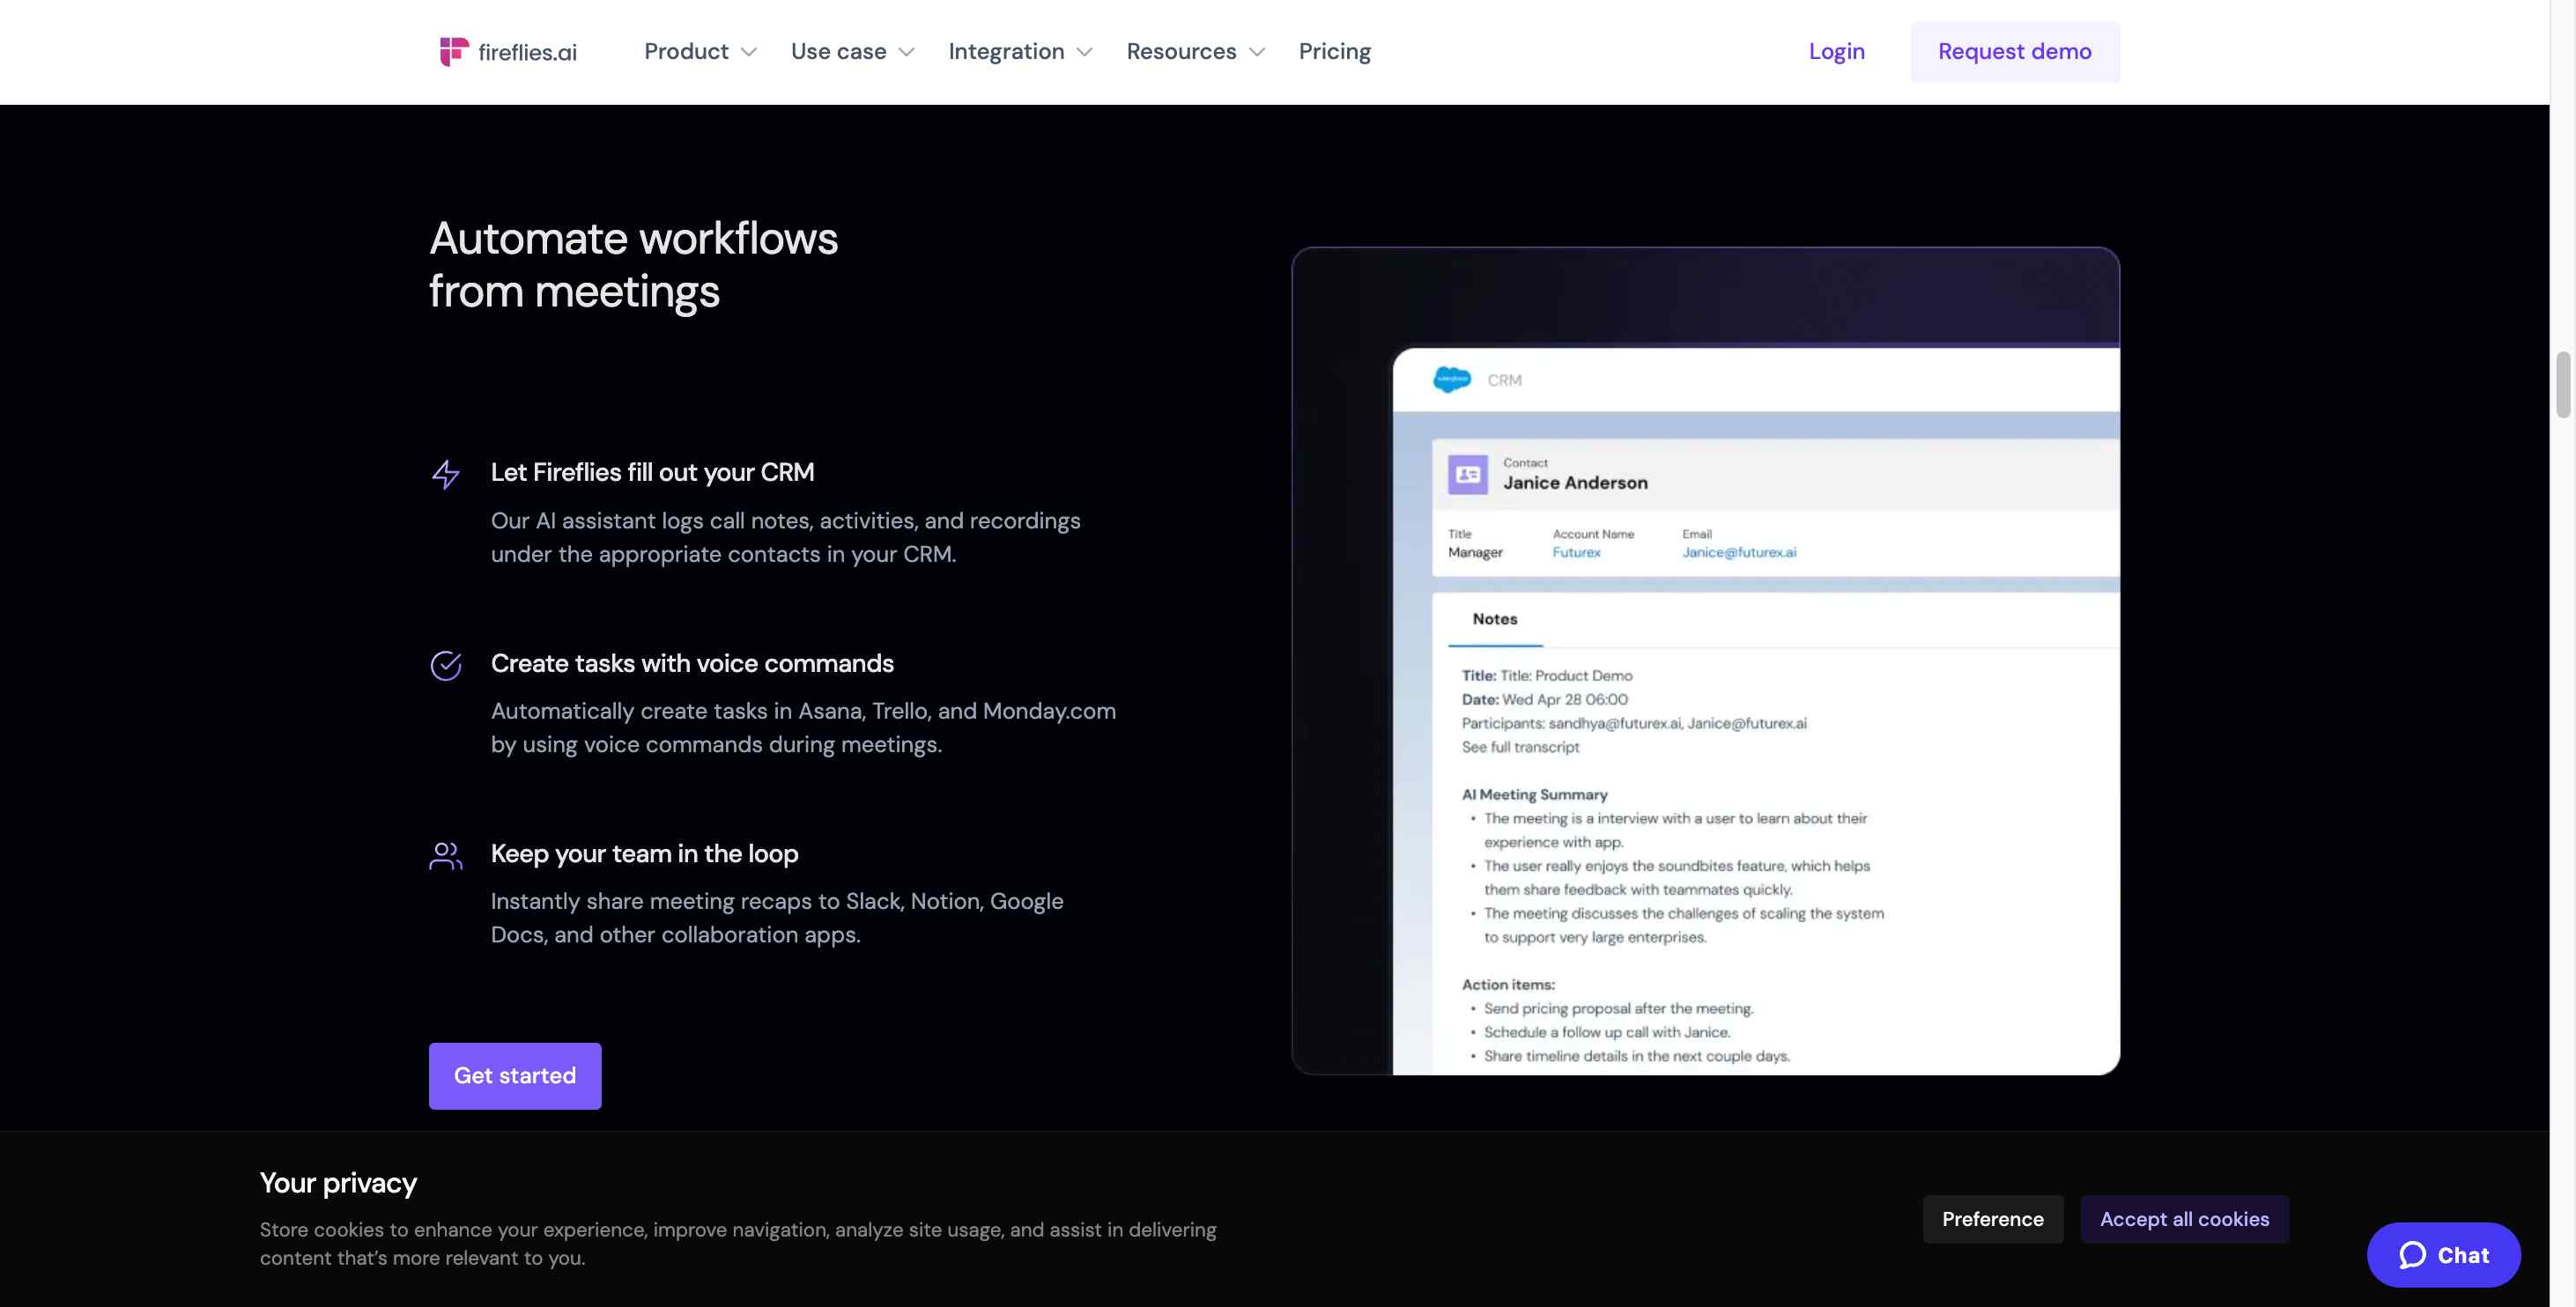Click the 'AI Meeting Summary' label
The width and height of the screenshot is (2576, 1307).
tap(1535, 795)
